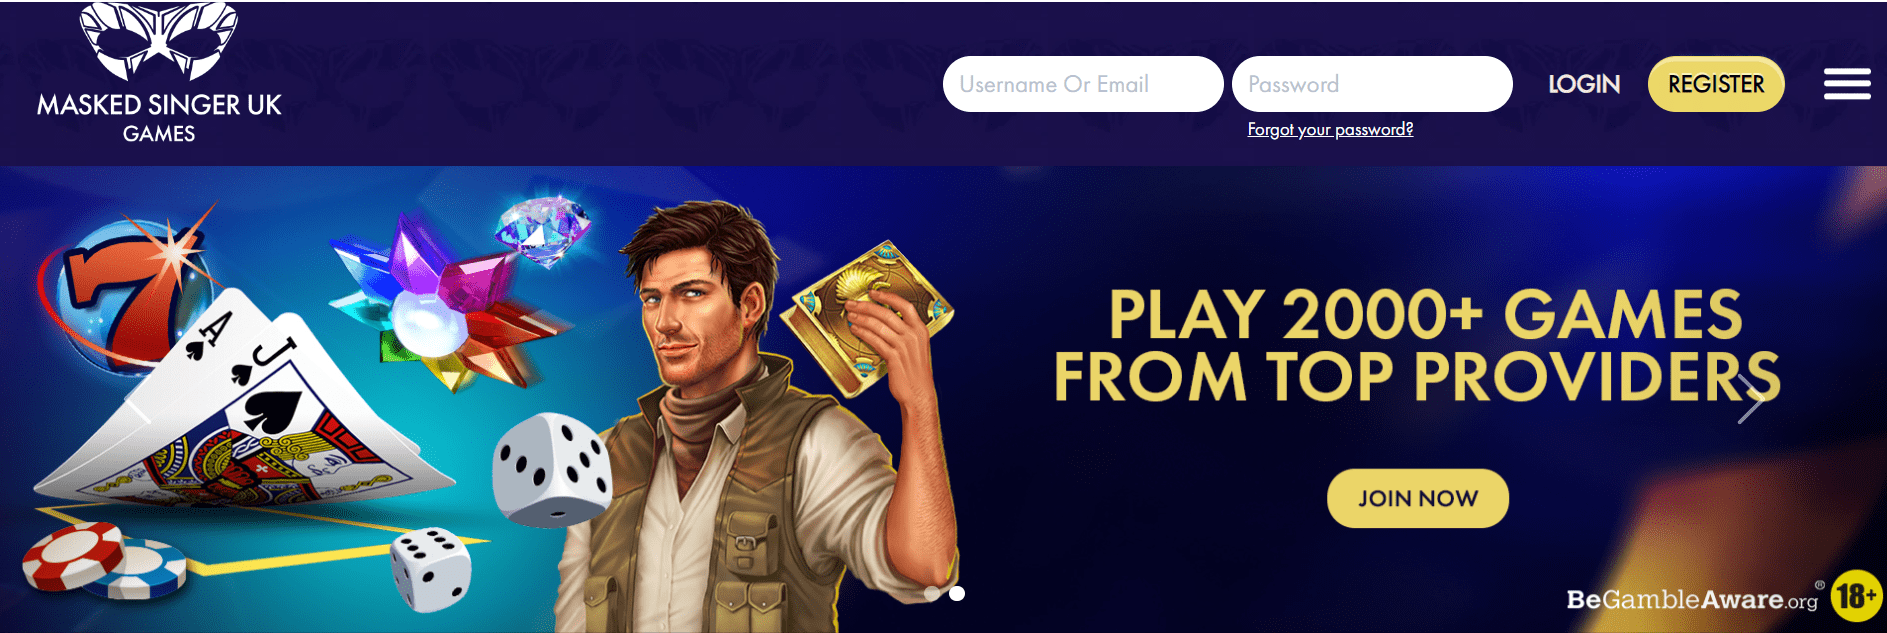Focus the Password field
1887x633 pixels.
coord(1372,84)
